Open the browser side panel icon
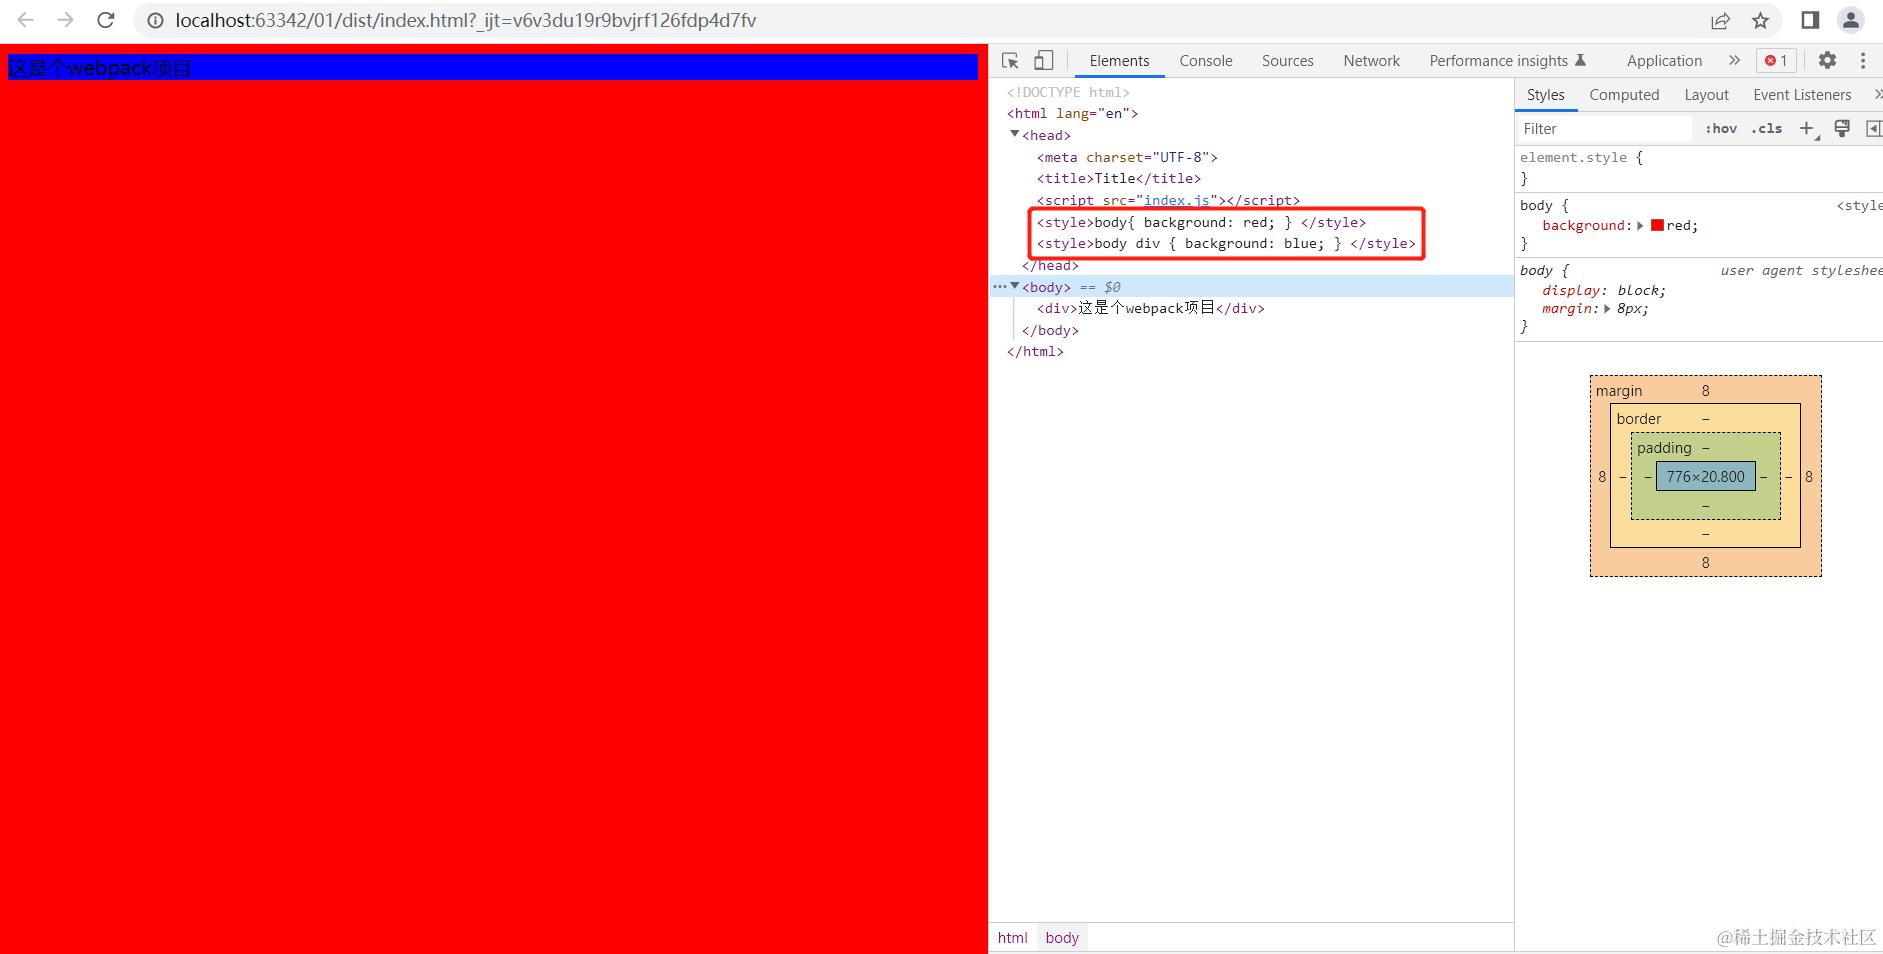Viewport: 1883px width, 954px height. tap(1810, 20)
